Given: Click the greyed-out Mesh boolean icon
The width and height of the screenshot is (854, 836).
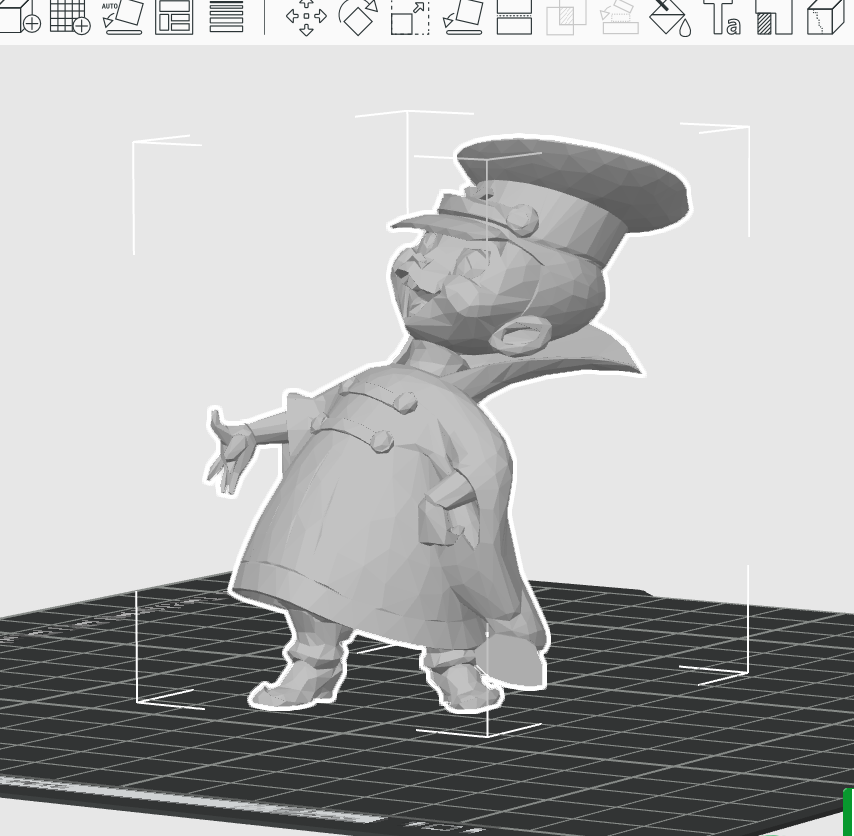Looking at the screenshot, I should (566, 17).
